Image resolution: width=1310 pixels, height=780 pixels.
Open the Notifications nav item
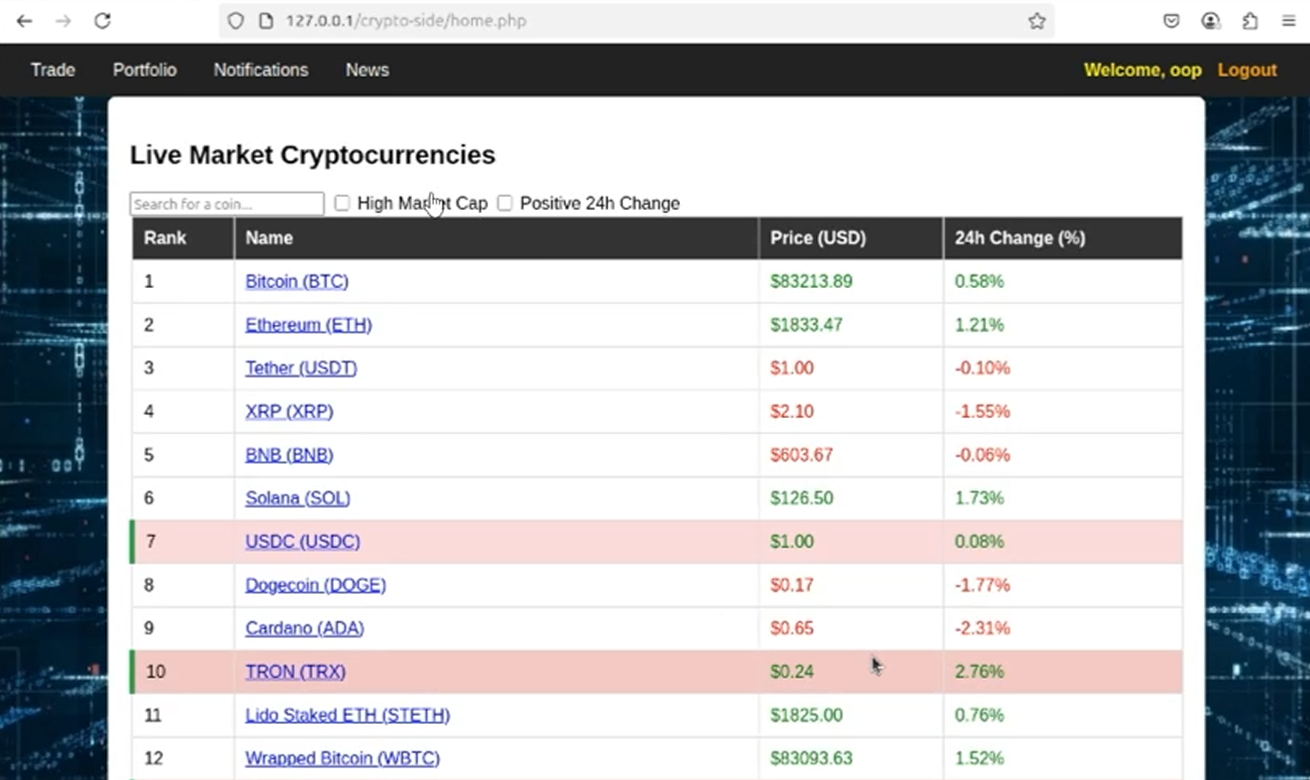point(261,70)
